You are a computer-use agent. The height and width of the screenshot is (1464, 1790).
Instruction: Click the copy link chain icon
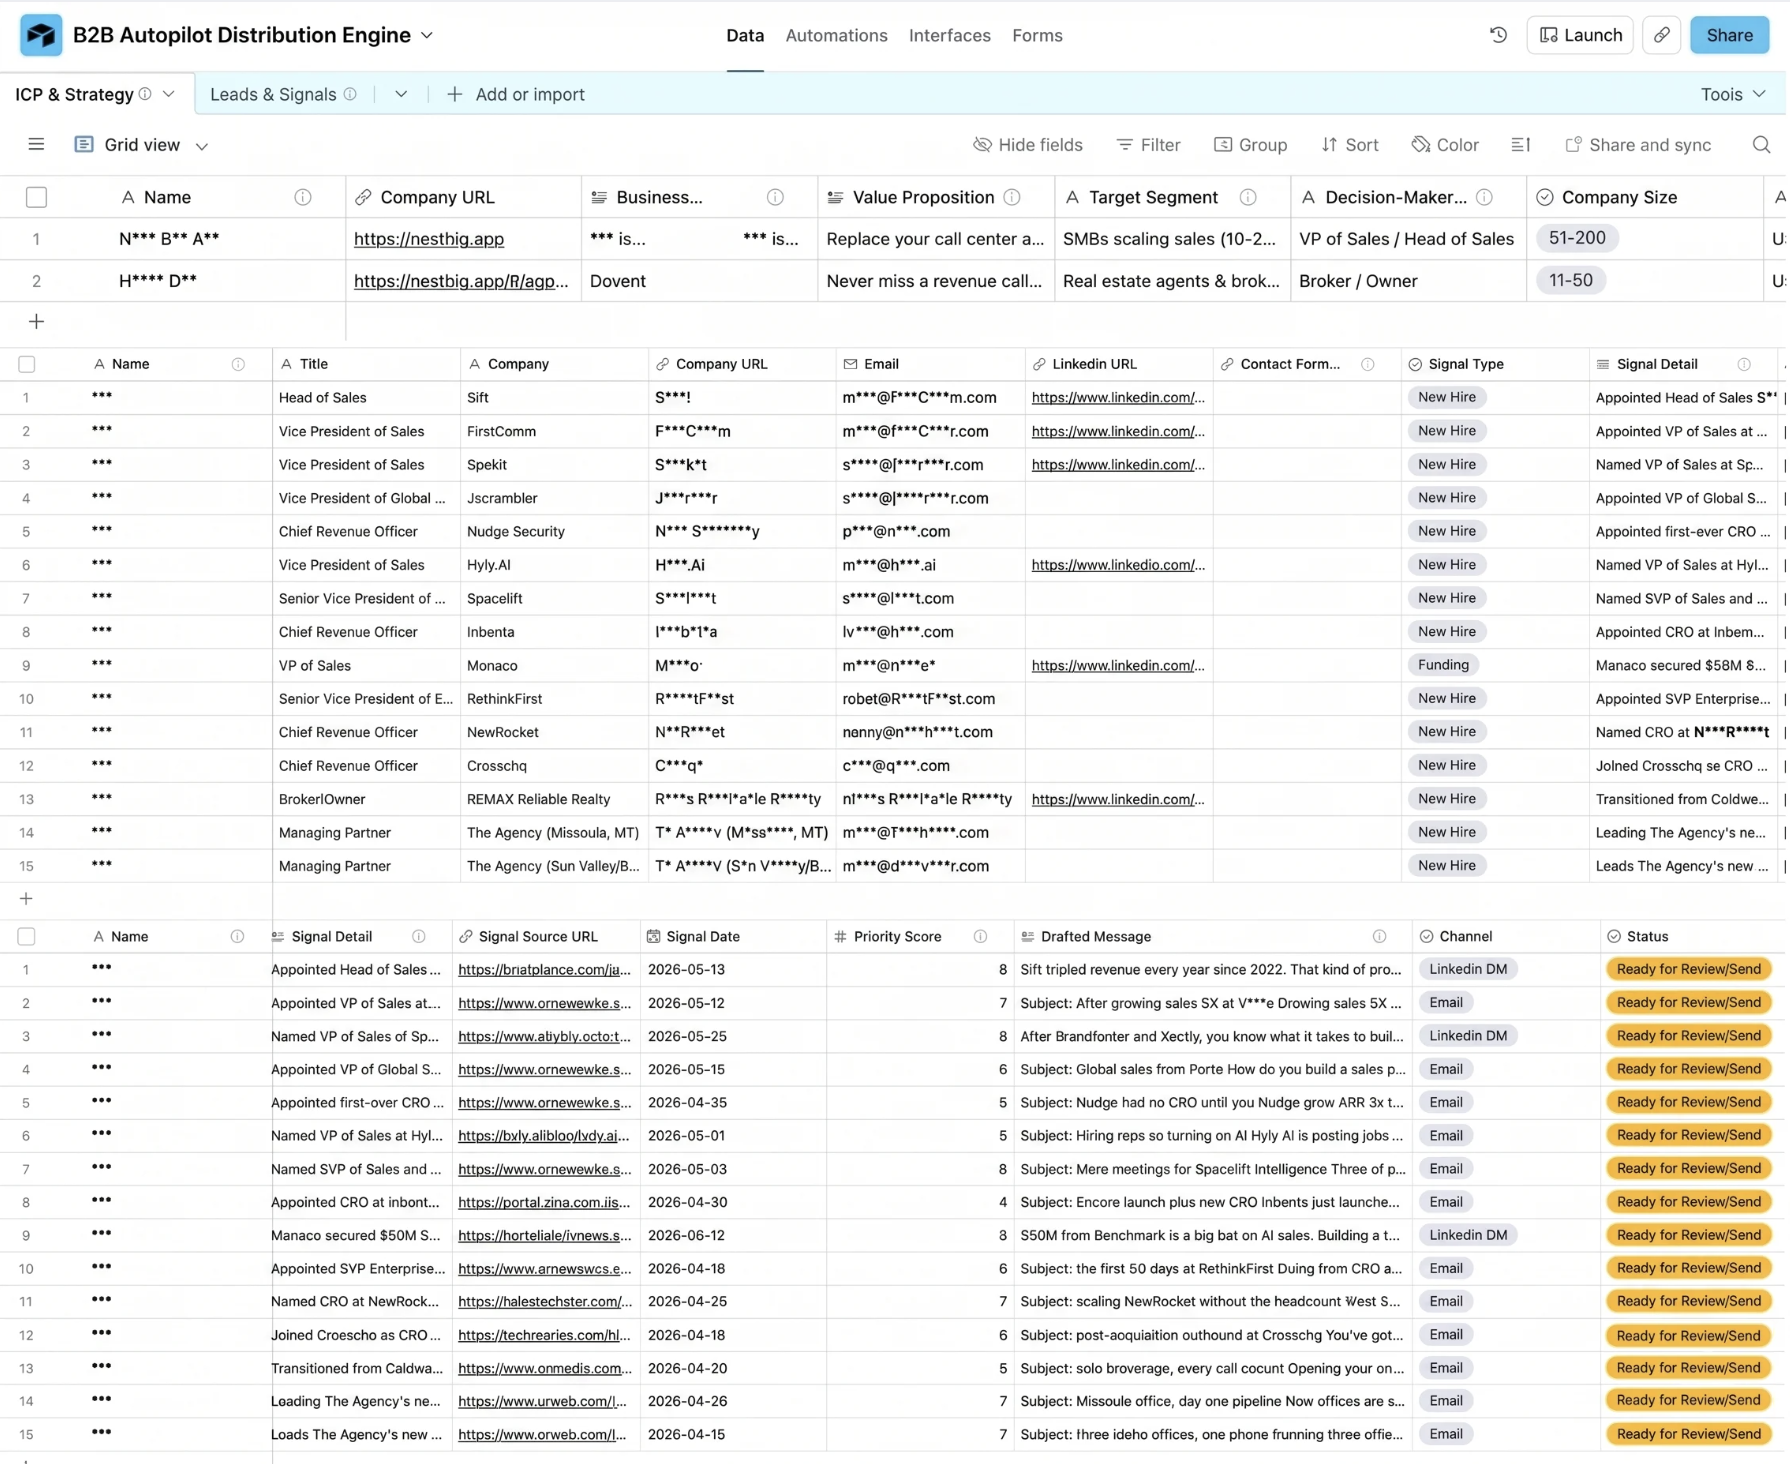tap(1661, 35)
